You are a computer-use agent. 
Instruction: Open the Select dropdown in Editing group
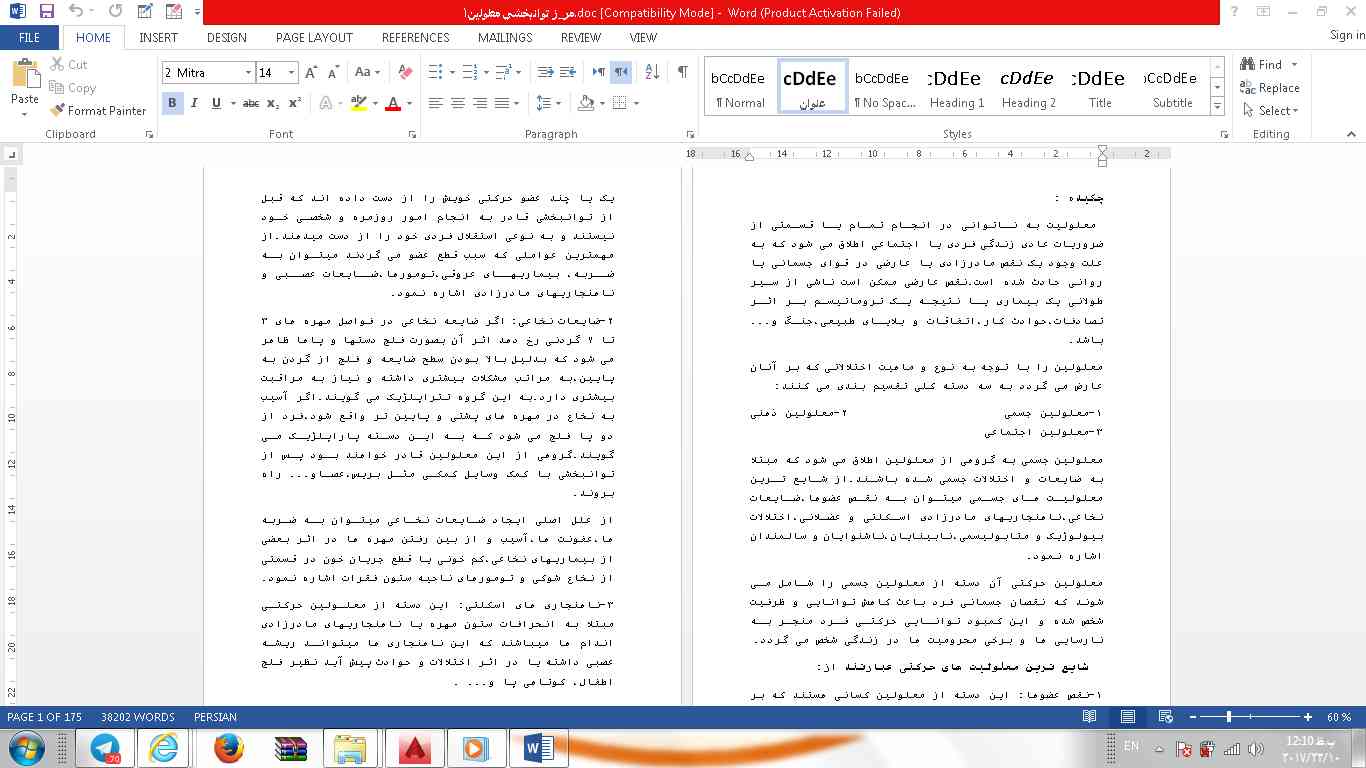click(1270, 110)
